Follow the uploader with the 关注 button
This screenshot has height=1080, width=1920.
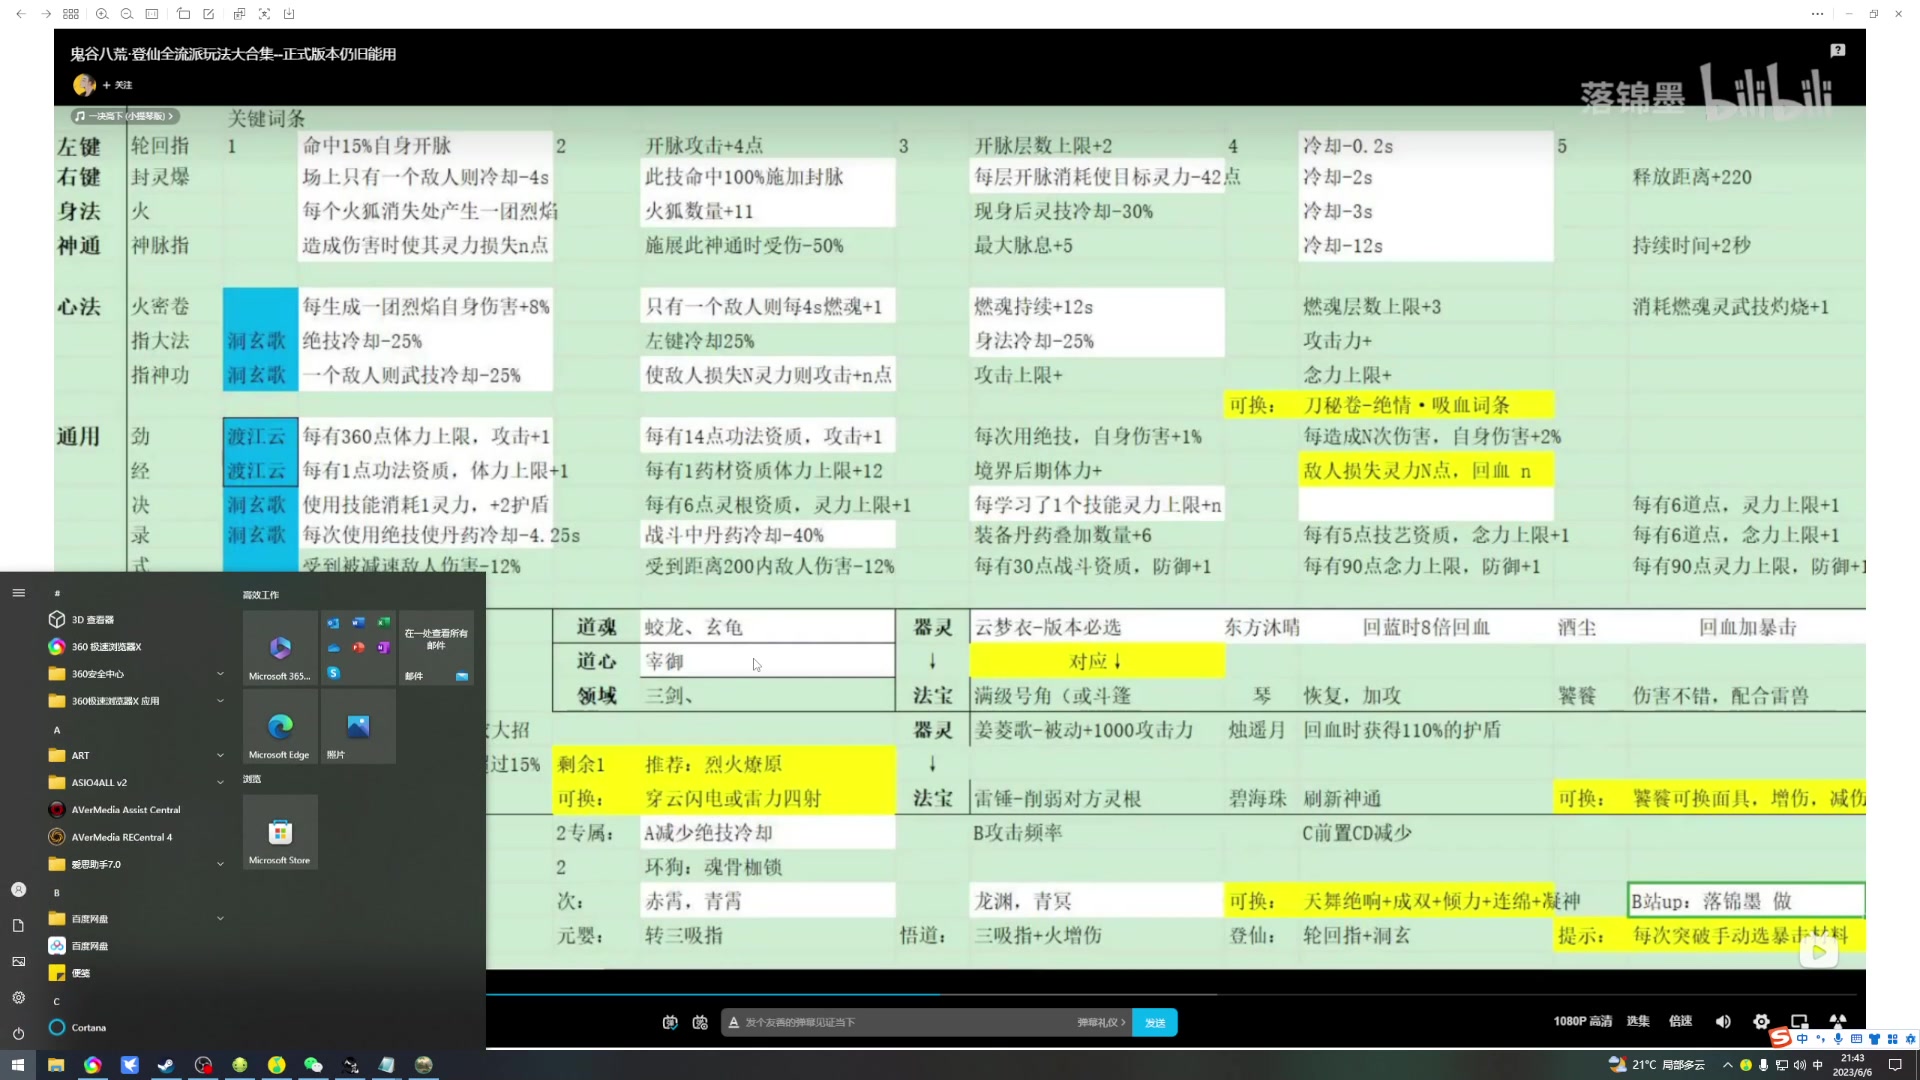click(x=117, y=85)
